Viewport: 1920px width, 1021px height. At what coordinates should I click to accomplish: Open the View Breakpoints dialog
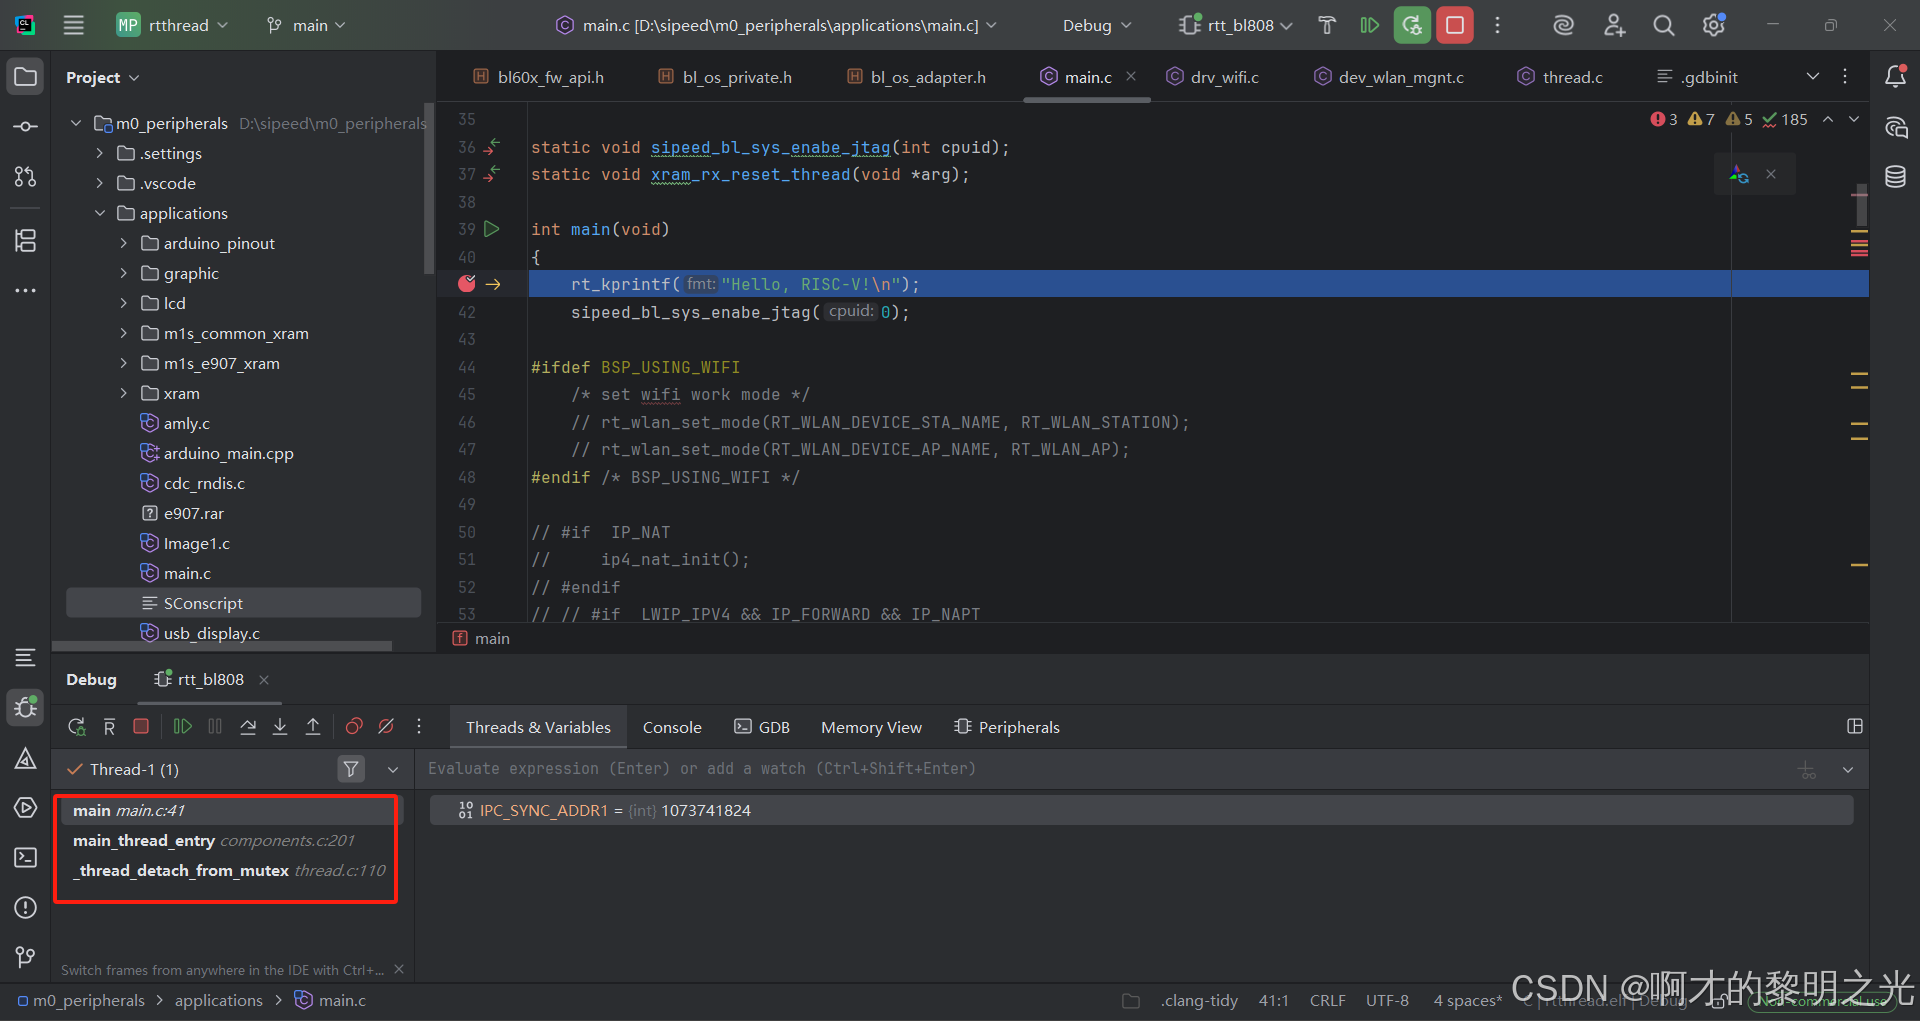(x=353, y=727)
